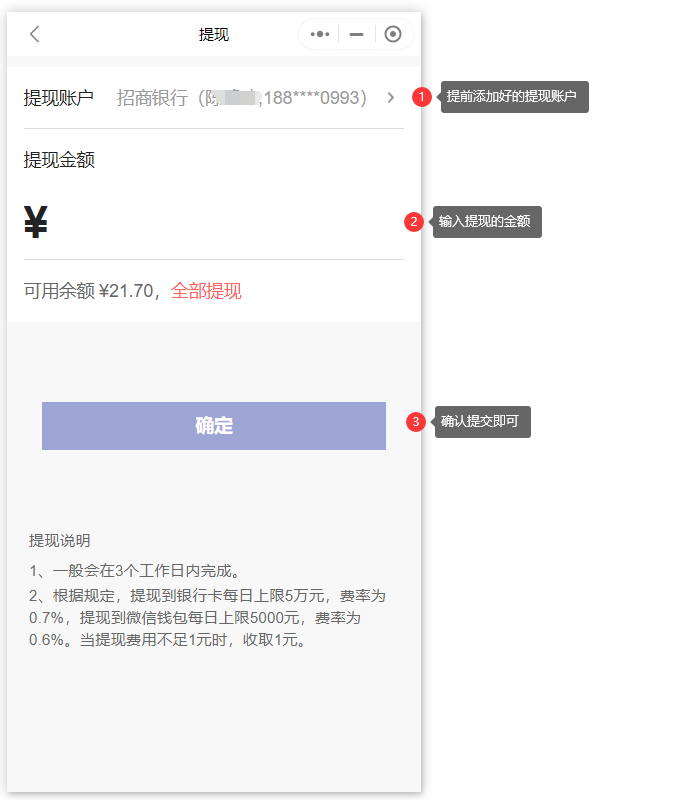Click the 提前添加好的提现账户 tooltip
The width and height of the screenshot is (697, 800).
pyautogui.click(x=514, y=97)
